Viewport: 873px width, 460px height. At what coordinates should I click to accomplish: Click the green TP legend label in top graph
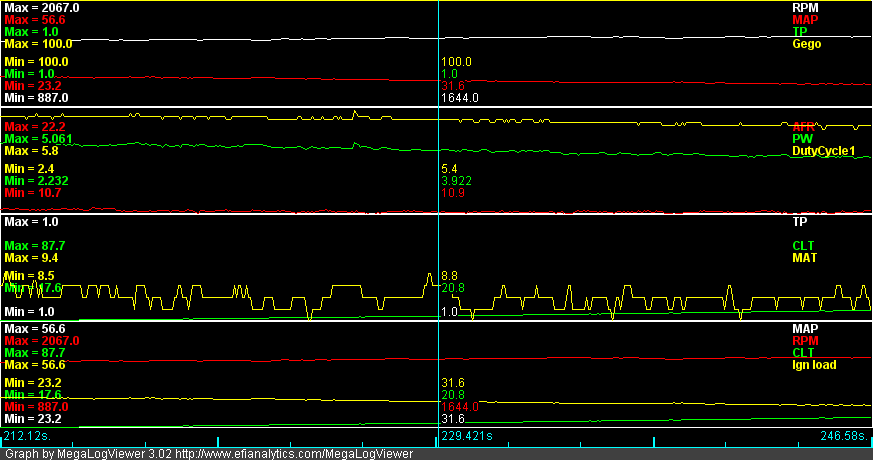(x=800, y=32)
